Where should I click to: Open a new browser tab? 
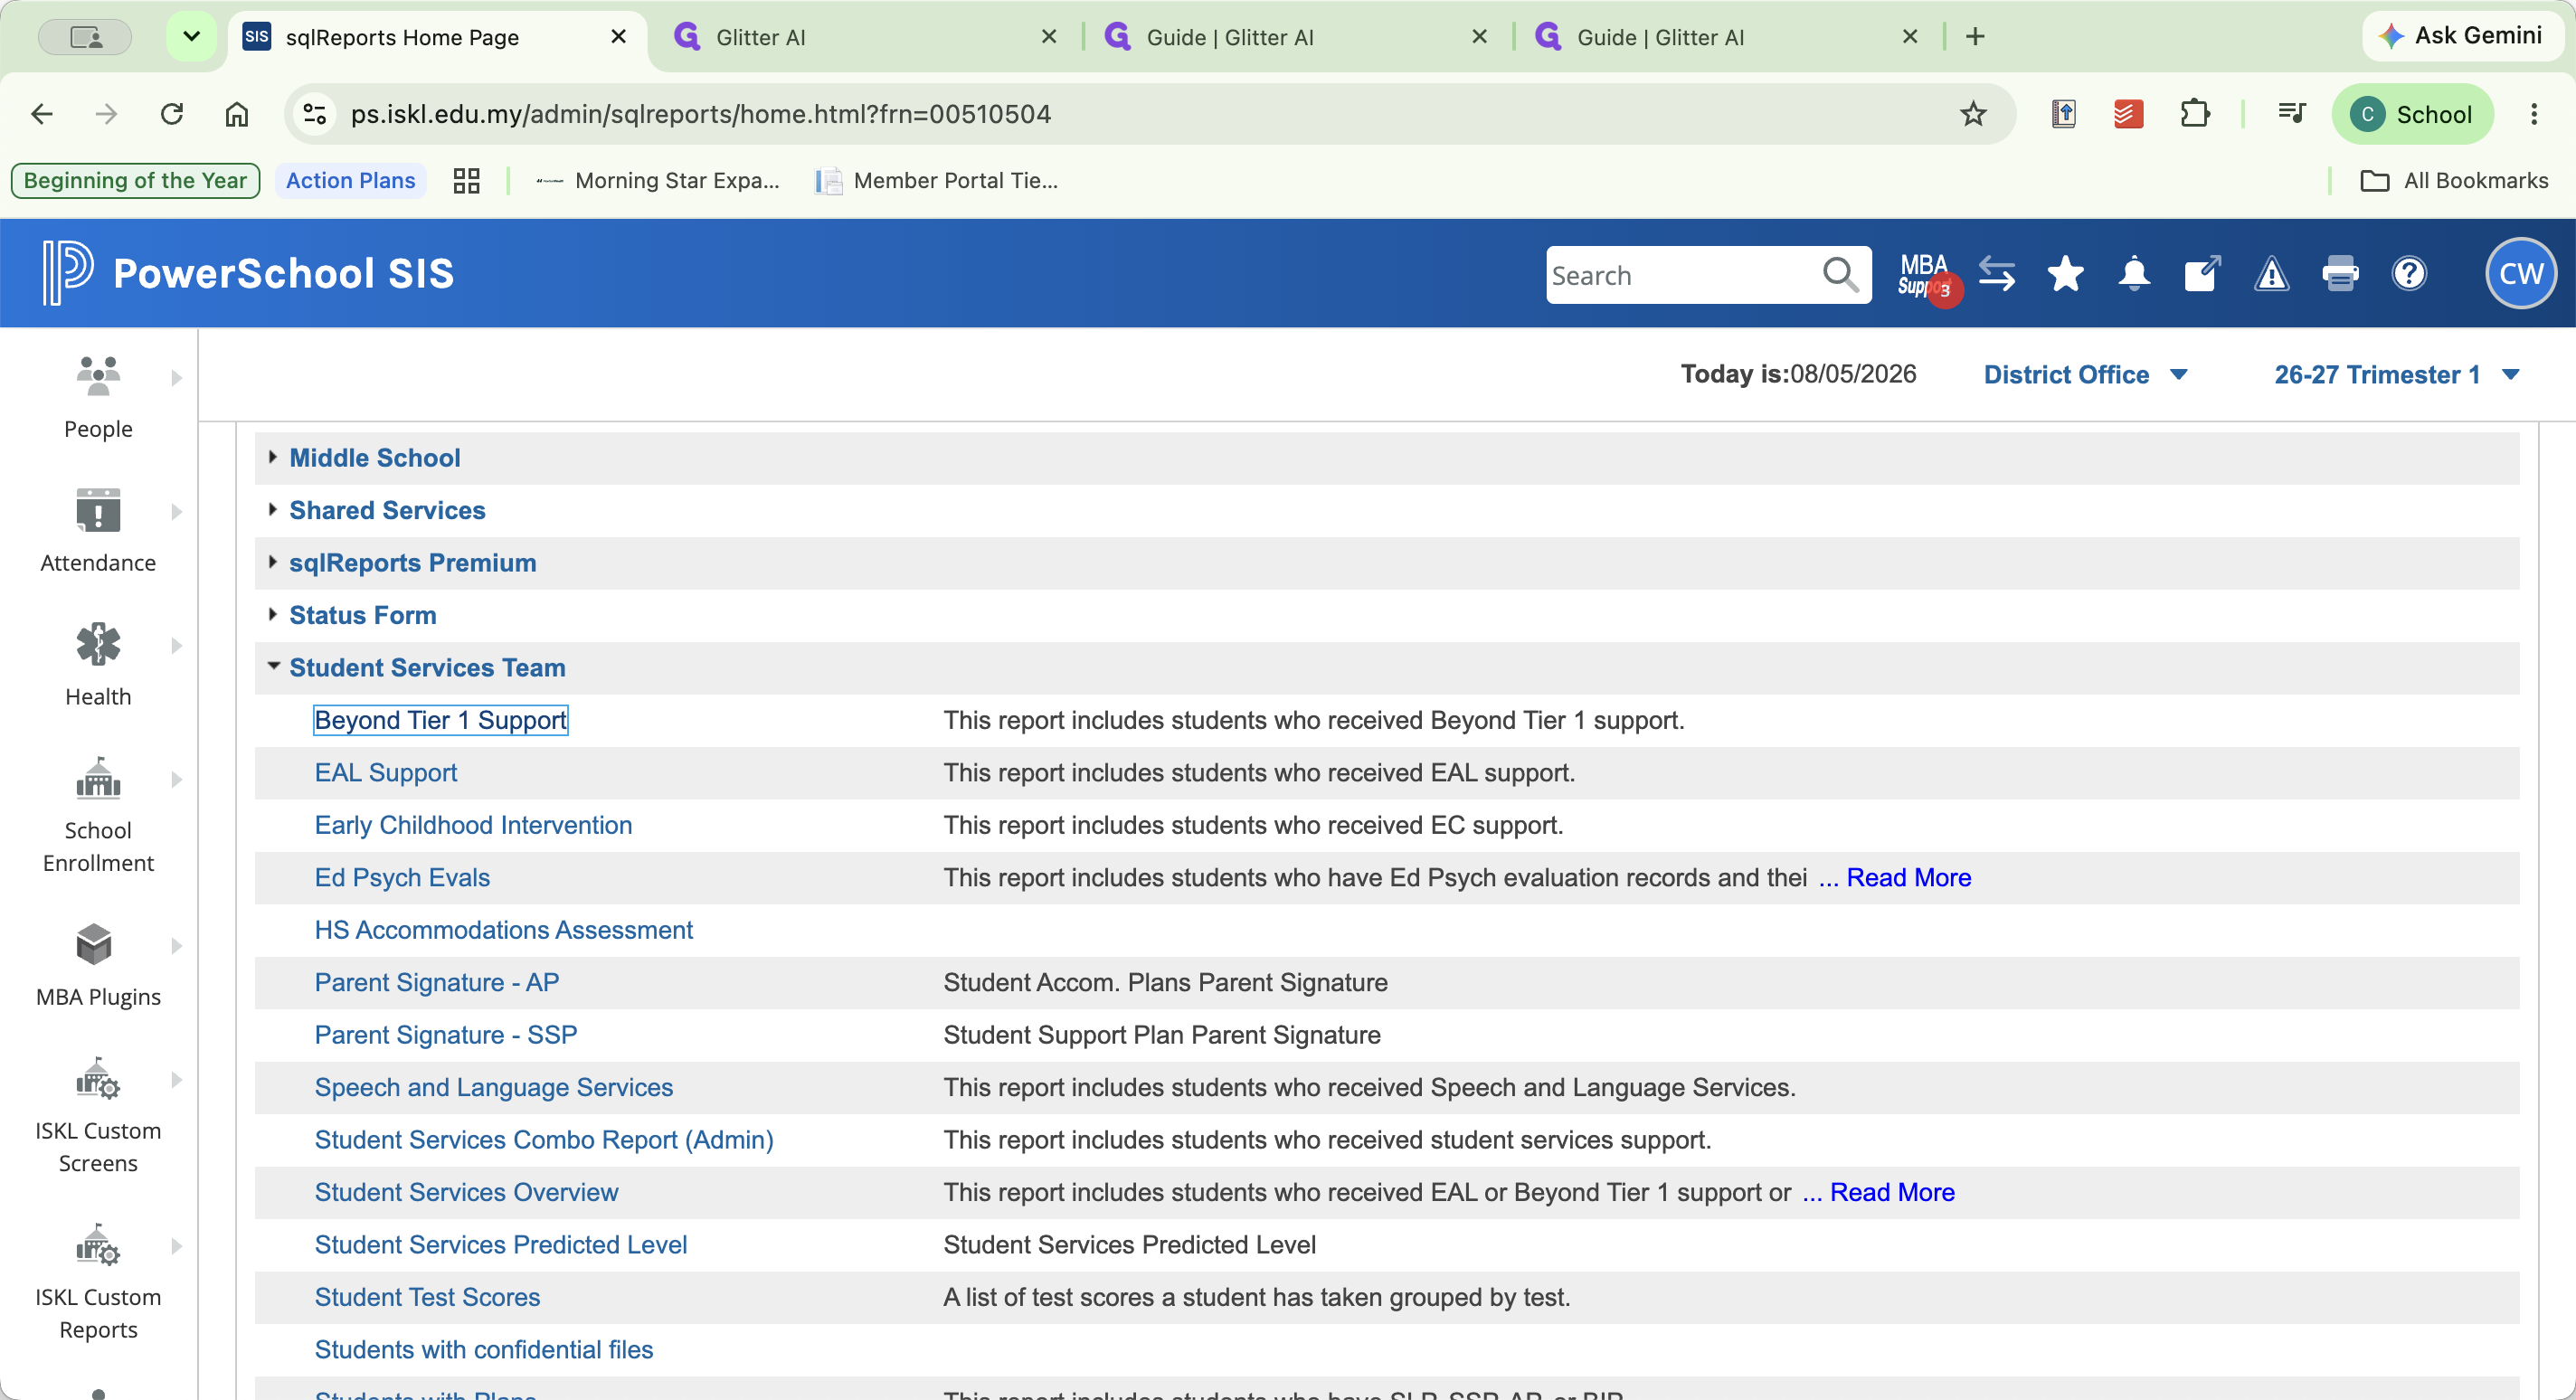pos(1975,37)
